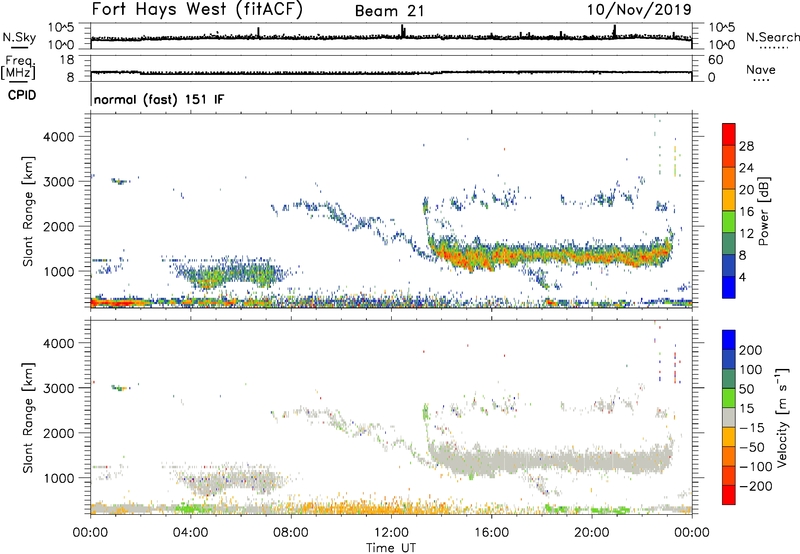The image size is (800, 554).
Task: Click the 'N.Search' legend label
Action: (772, 37)
